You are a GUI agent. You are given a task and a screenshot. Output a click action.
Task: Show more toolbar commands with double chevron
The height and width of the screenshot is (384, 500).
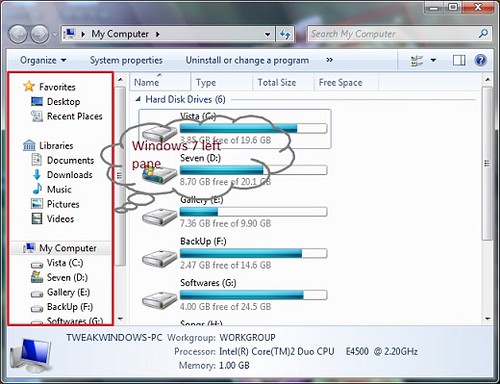pos(329,60)
